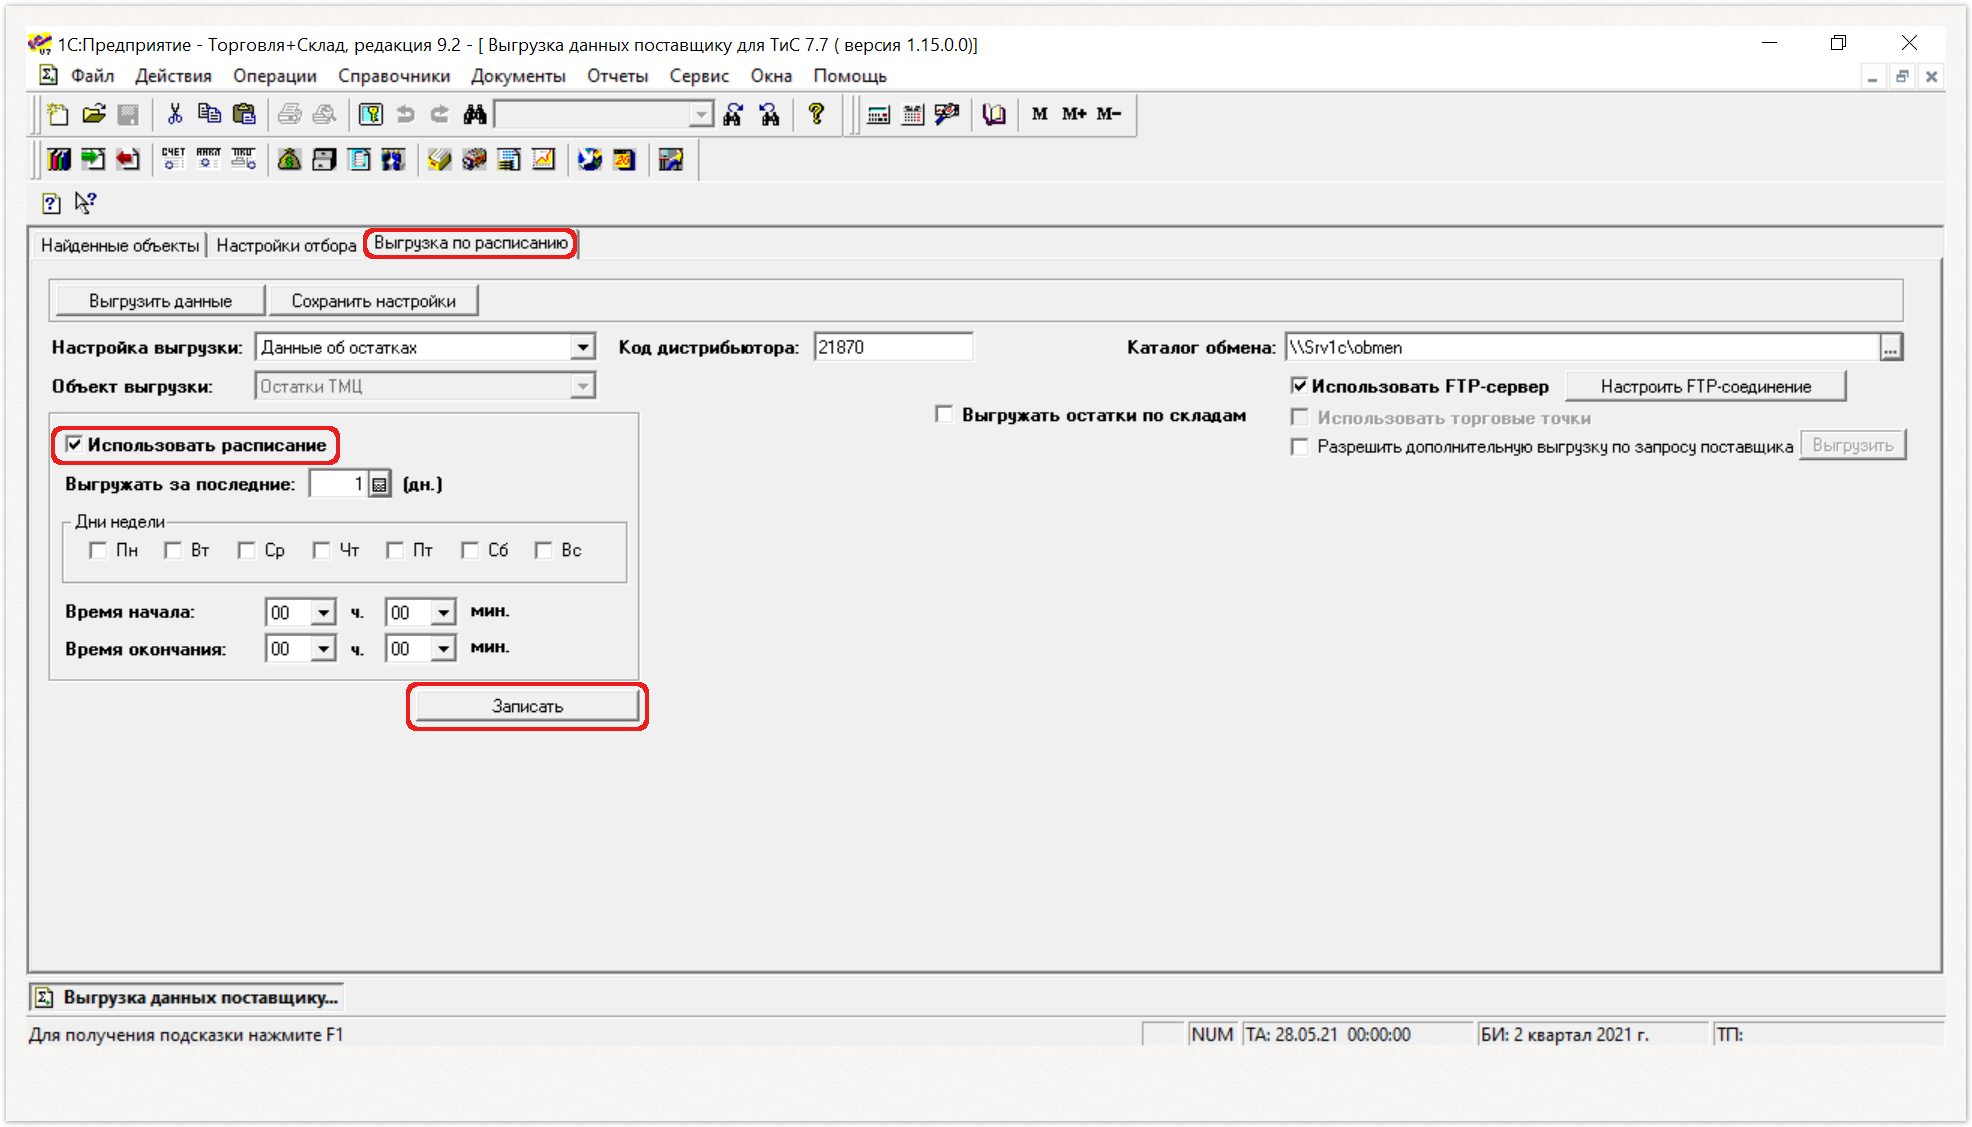The height and width of the screenshot is (1127, 1972).
Task: Open the Сервис menu
Action: [x=699, y=76]
